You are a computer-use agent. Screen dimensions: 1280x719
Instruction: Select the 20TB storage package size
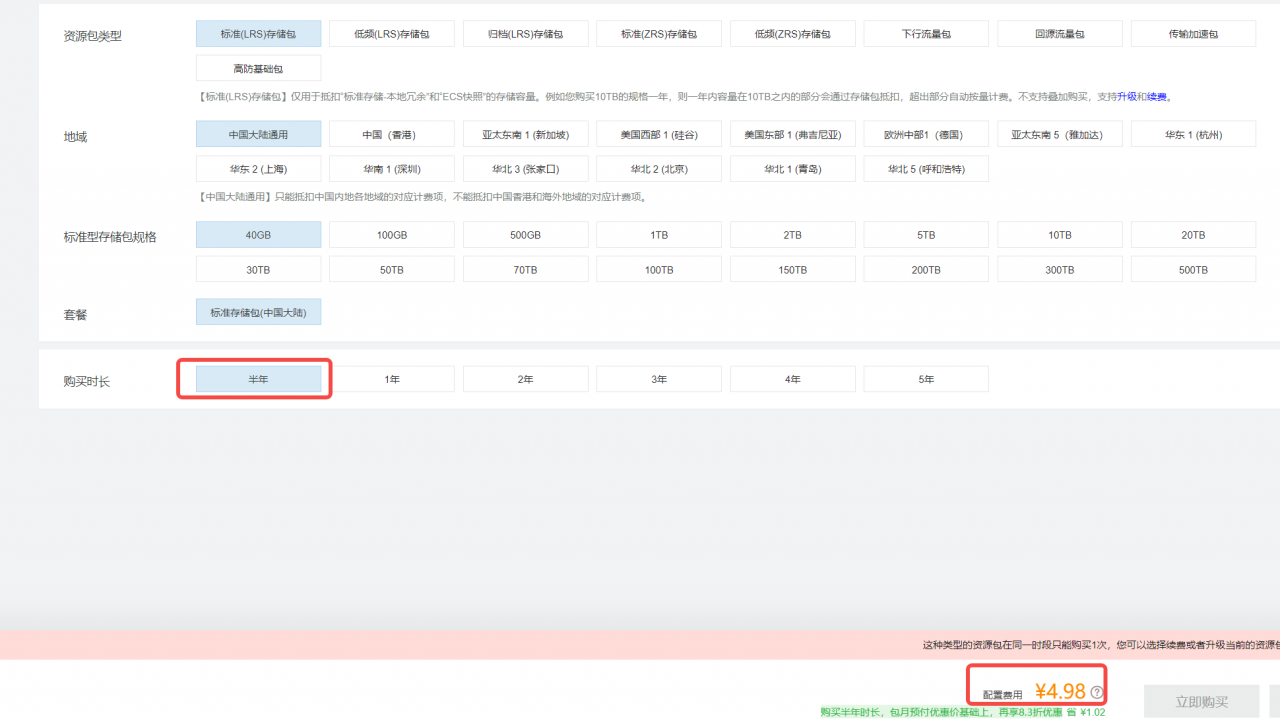click(x=1193, y=235)
